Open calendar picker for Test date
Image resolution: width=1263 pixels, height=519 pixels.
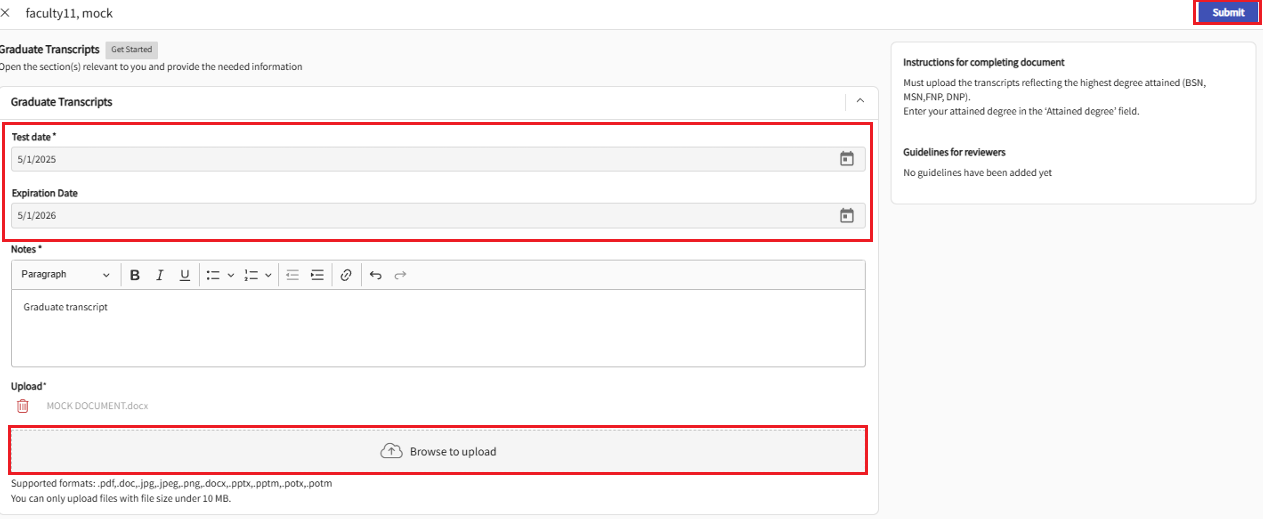click(846, 159)
